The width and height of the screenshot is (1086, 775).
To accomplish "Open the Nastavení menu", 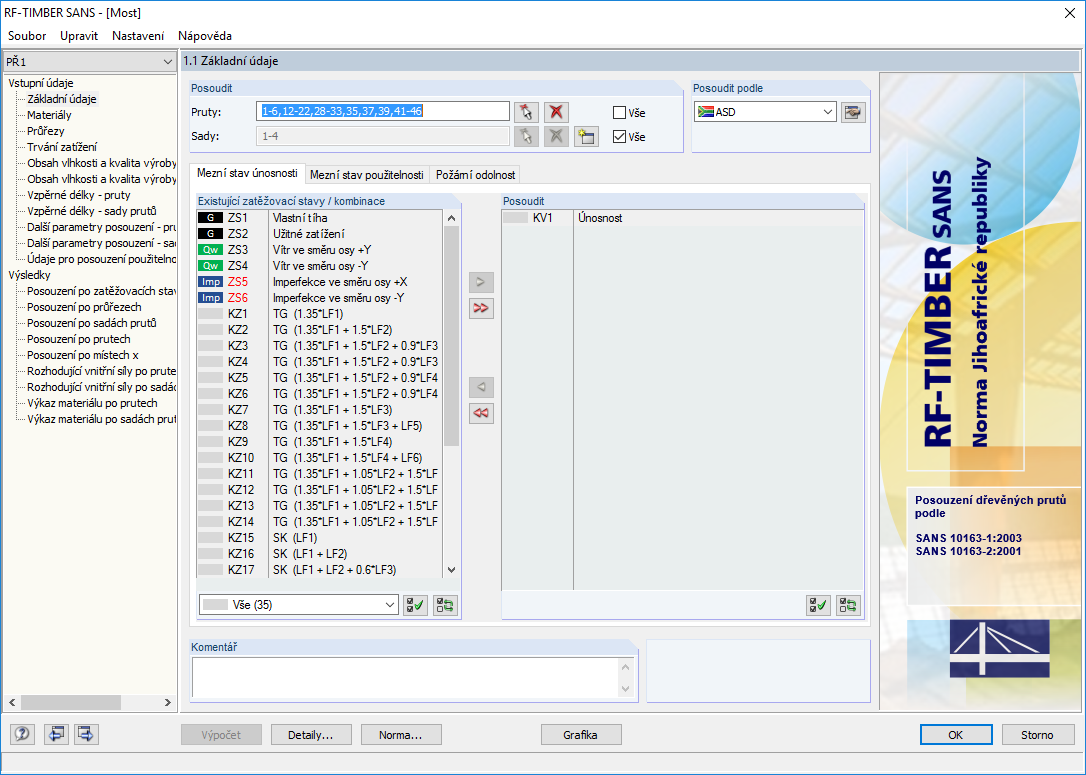I will click(x=138, y=36).
